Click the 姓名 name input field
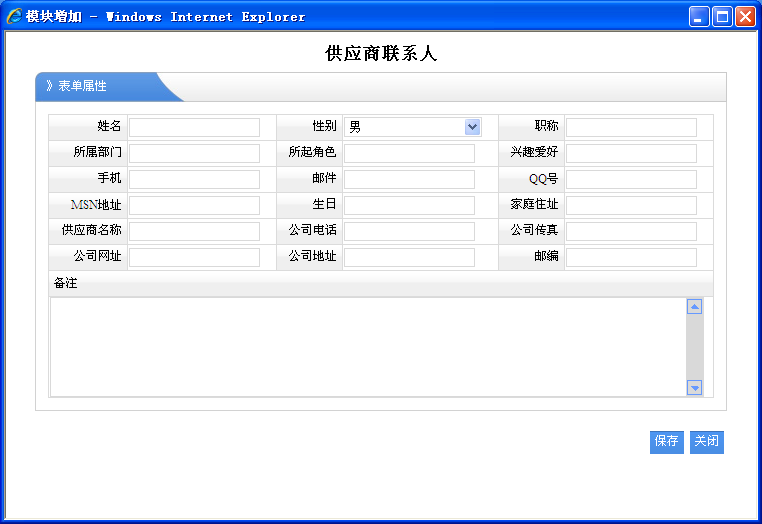This screenshot has height=524, width=762. point(194,127)
